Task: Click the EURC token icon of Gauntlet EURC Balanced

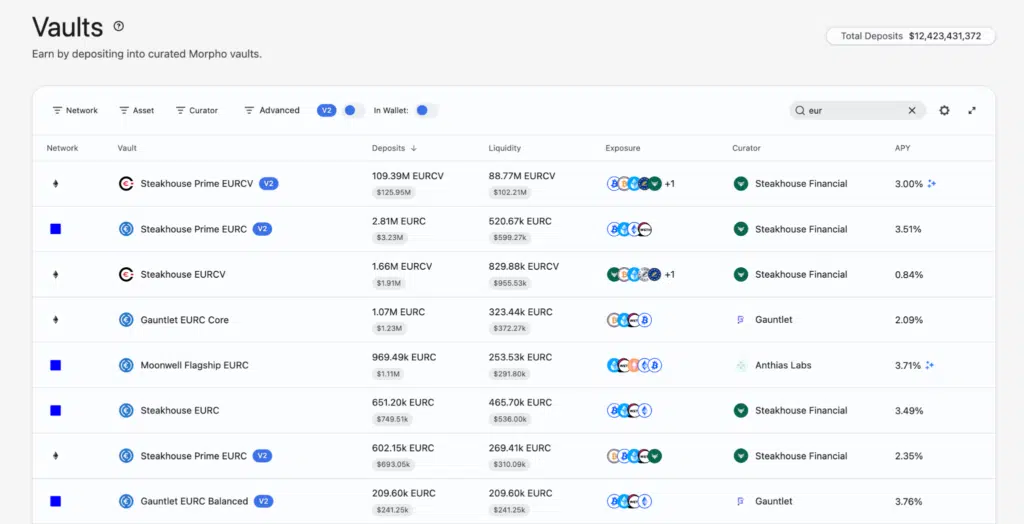Action: (126, 501)
